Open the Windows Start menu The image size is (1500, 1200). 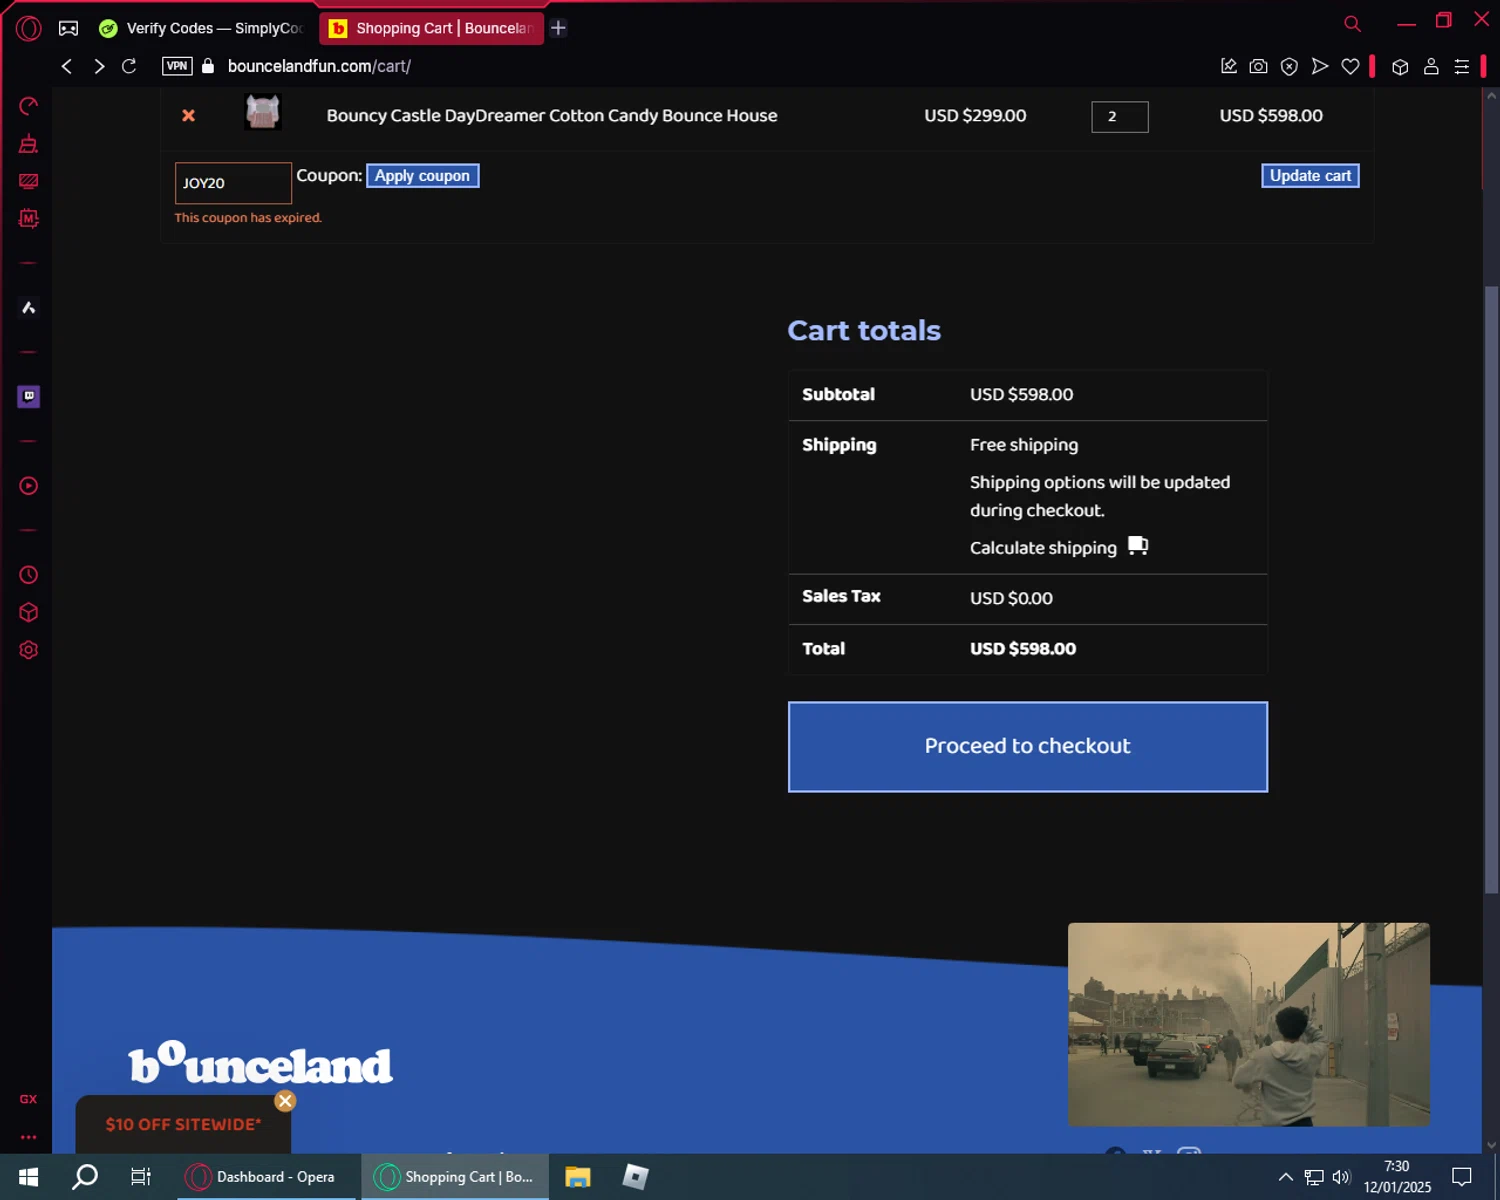(28, 1177)
